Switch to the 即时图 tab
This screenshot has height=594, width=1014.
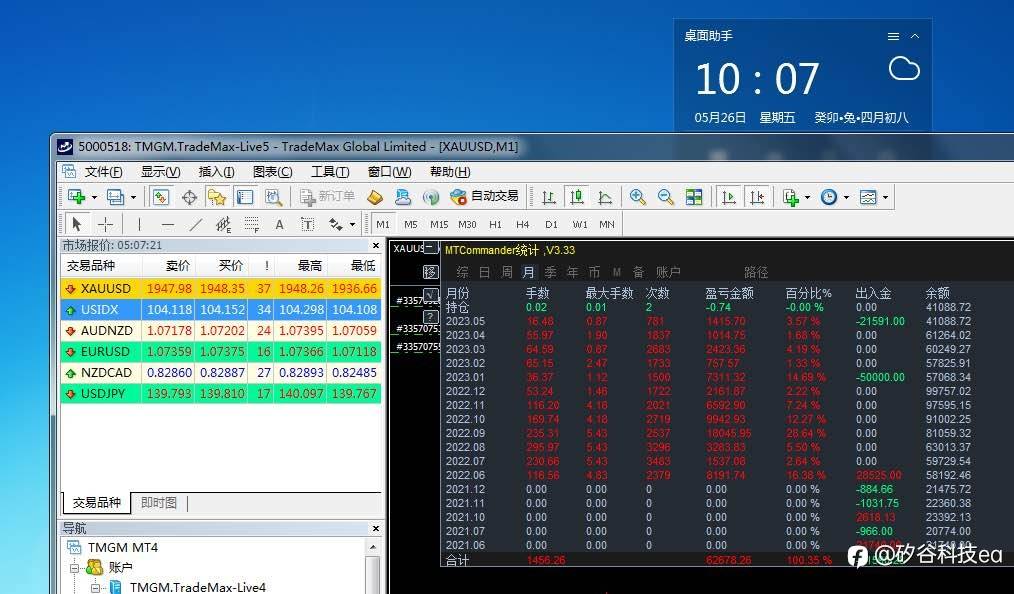pos(158,503)
